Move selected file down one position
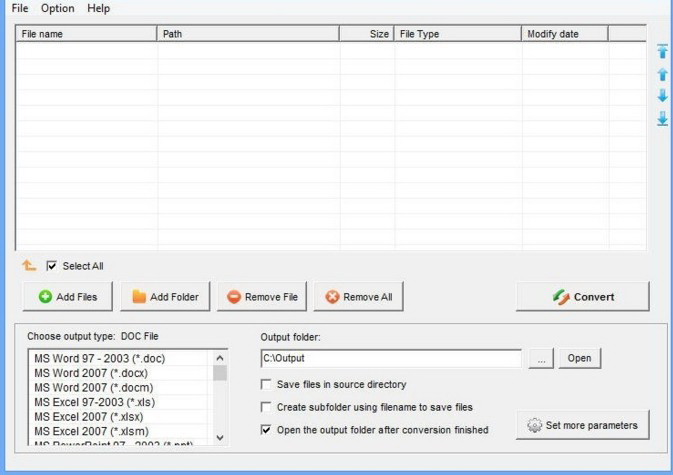The height and width of the screenshot is (475, 673). pos(662,95)
